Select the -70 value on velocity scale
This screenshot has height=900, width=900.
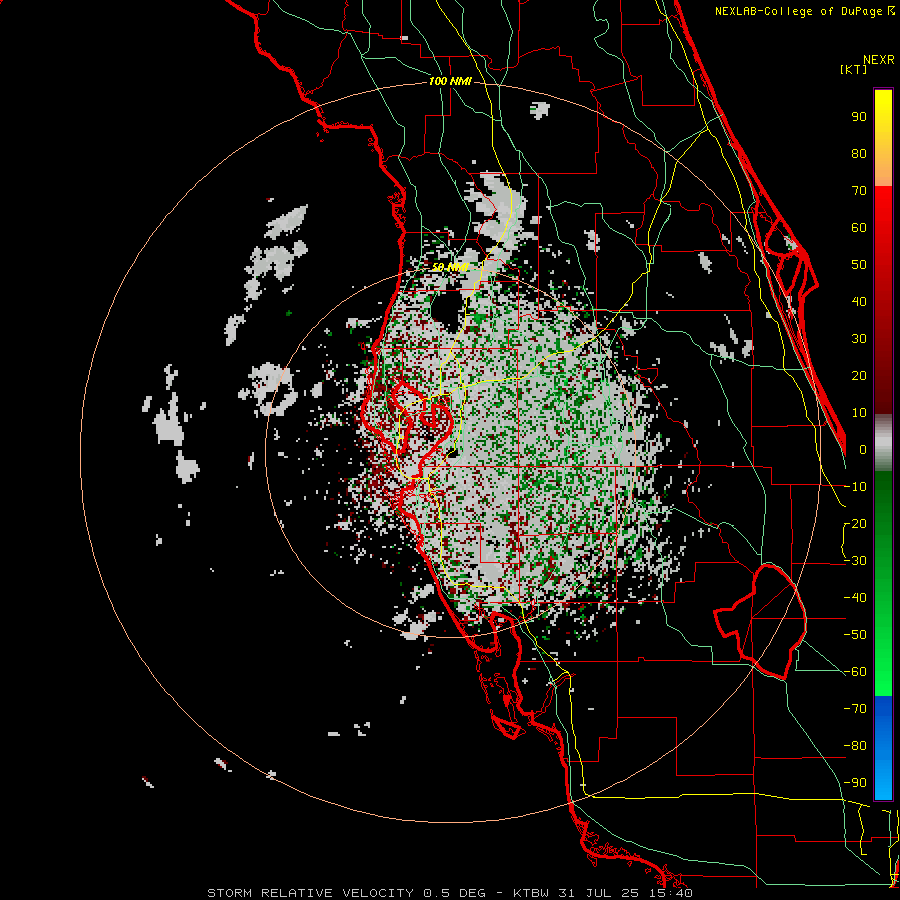pyautogui.click(x=855, y=709)
